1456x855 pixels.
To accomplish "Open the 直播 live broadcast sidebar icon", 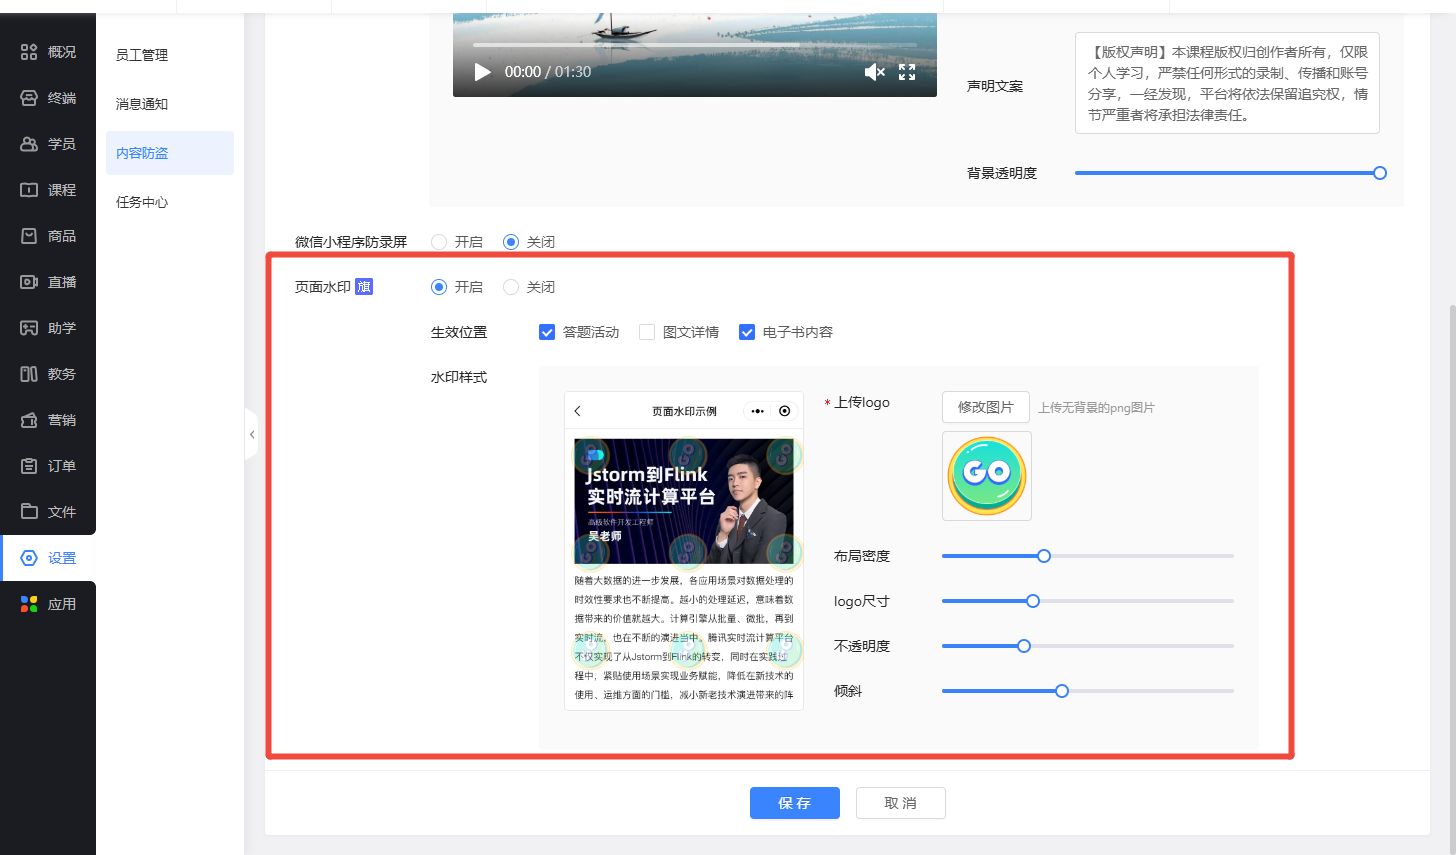I will pos(29,282).
